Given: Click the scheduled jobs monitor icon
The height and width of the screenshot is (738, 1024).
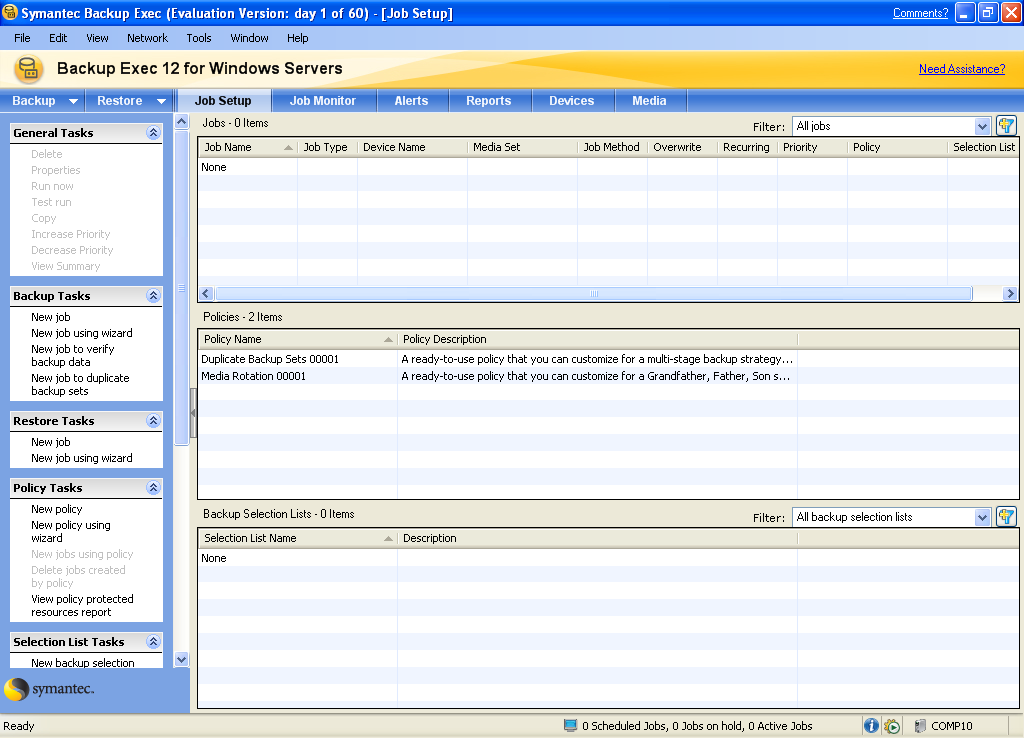Looking at the screenshot, I should (570, 726).
